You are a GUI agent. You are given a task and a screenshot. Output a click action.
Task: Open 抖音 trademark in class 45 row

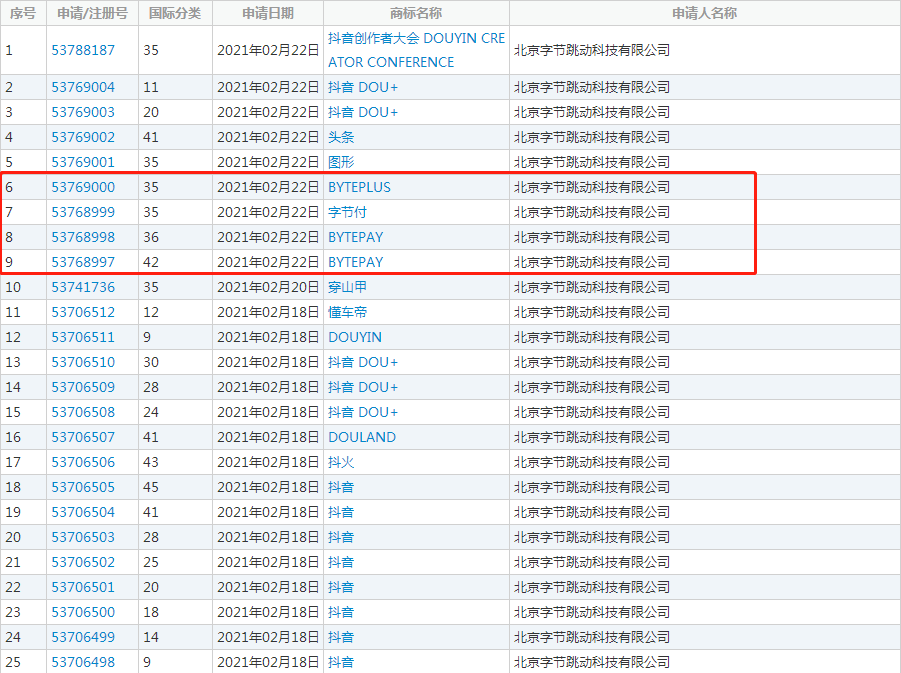(341, 487)
